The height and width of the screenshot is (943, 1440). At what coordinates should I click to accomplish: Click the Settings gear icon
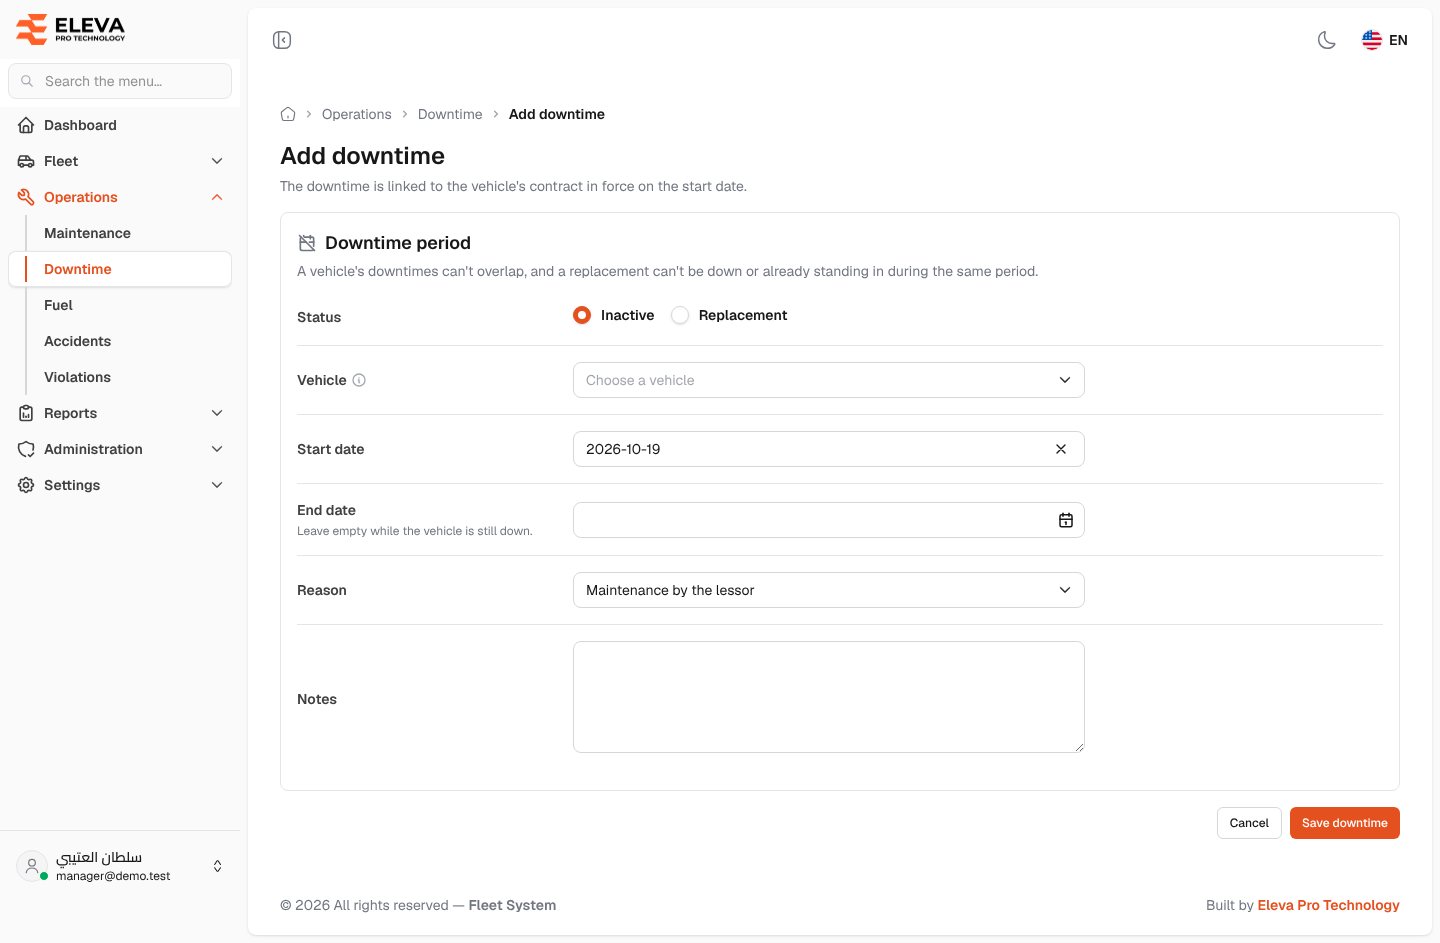[26, 485]
